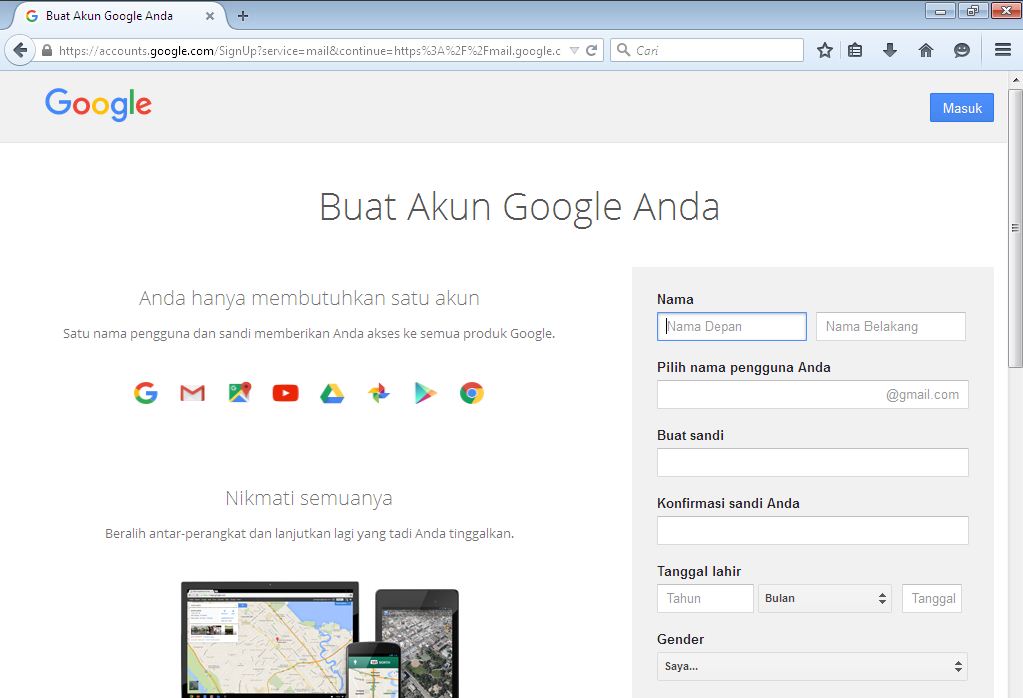Open downloads arrow icon
Screen dimensions: 1023x698
890,50
